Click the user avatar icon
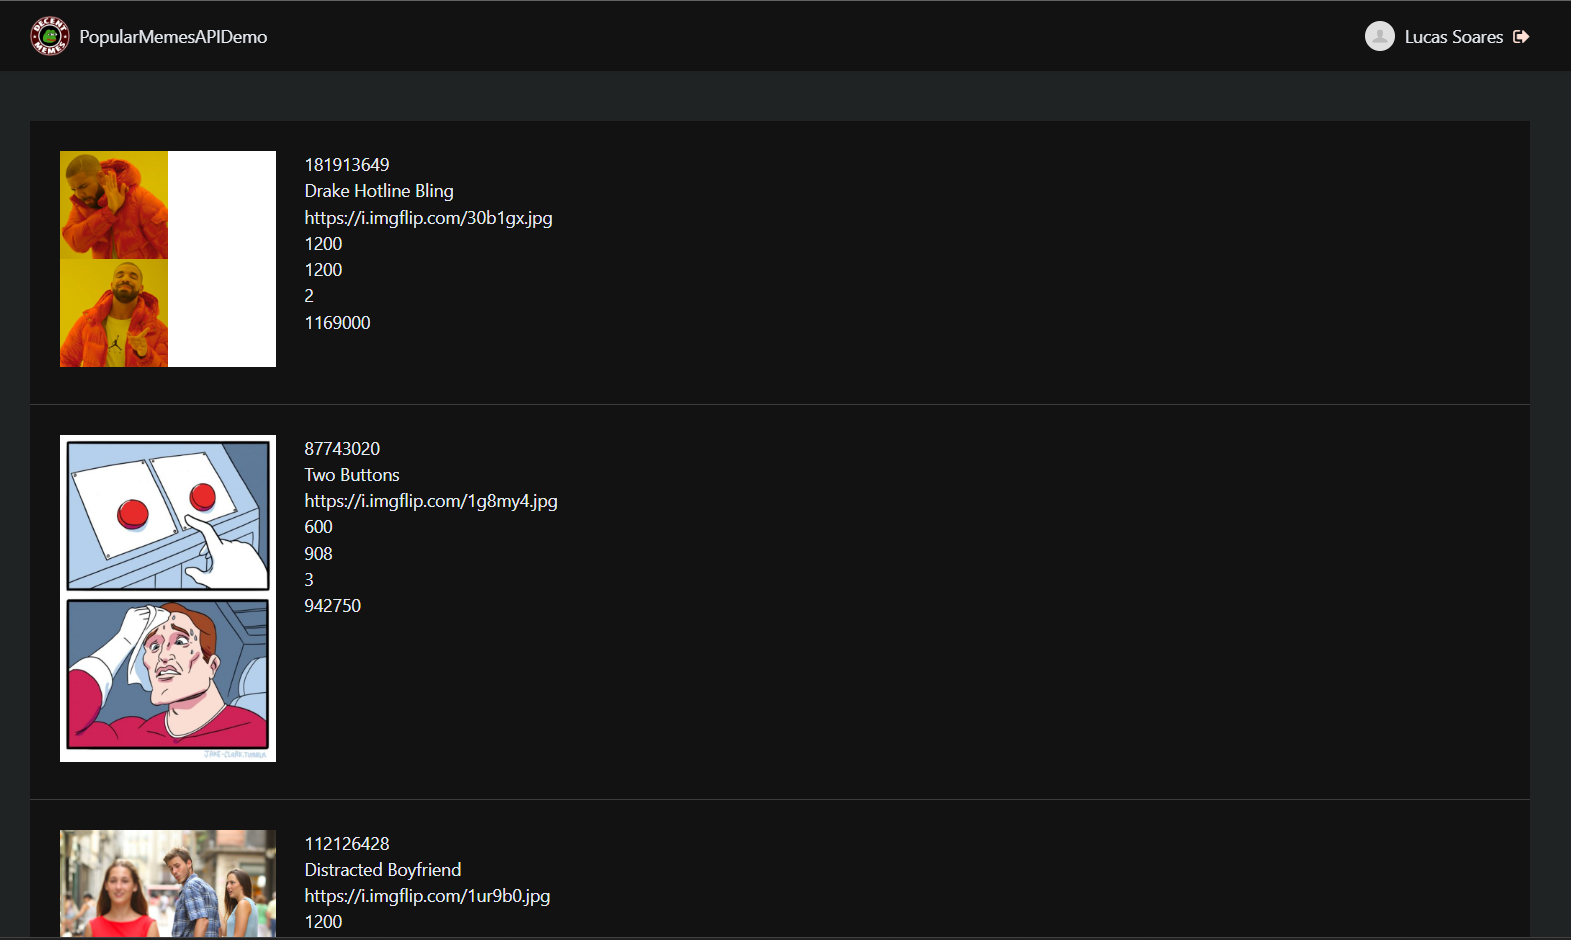1571x940 pixels. pos(1379,36)
